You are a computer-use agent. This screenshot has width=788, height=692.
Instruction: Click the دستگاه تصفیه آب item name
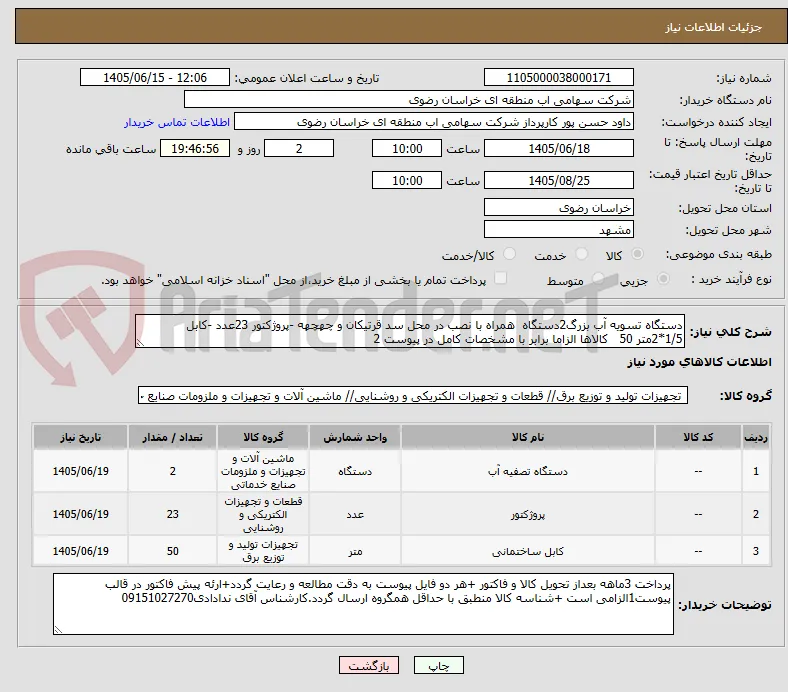pyautogui.click(x=528, y=471)
